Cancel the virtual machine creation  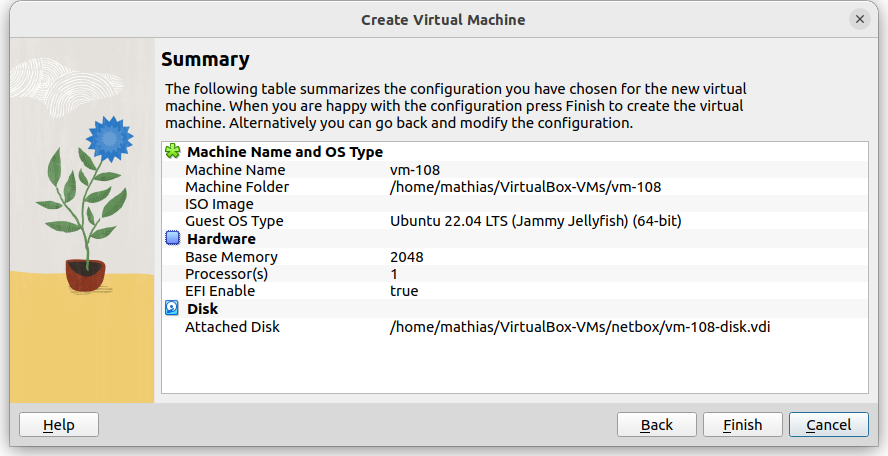[x=828, y=425]
